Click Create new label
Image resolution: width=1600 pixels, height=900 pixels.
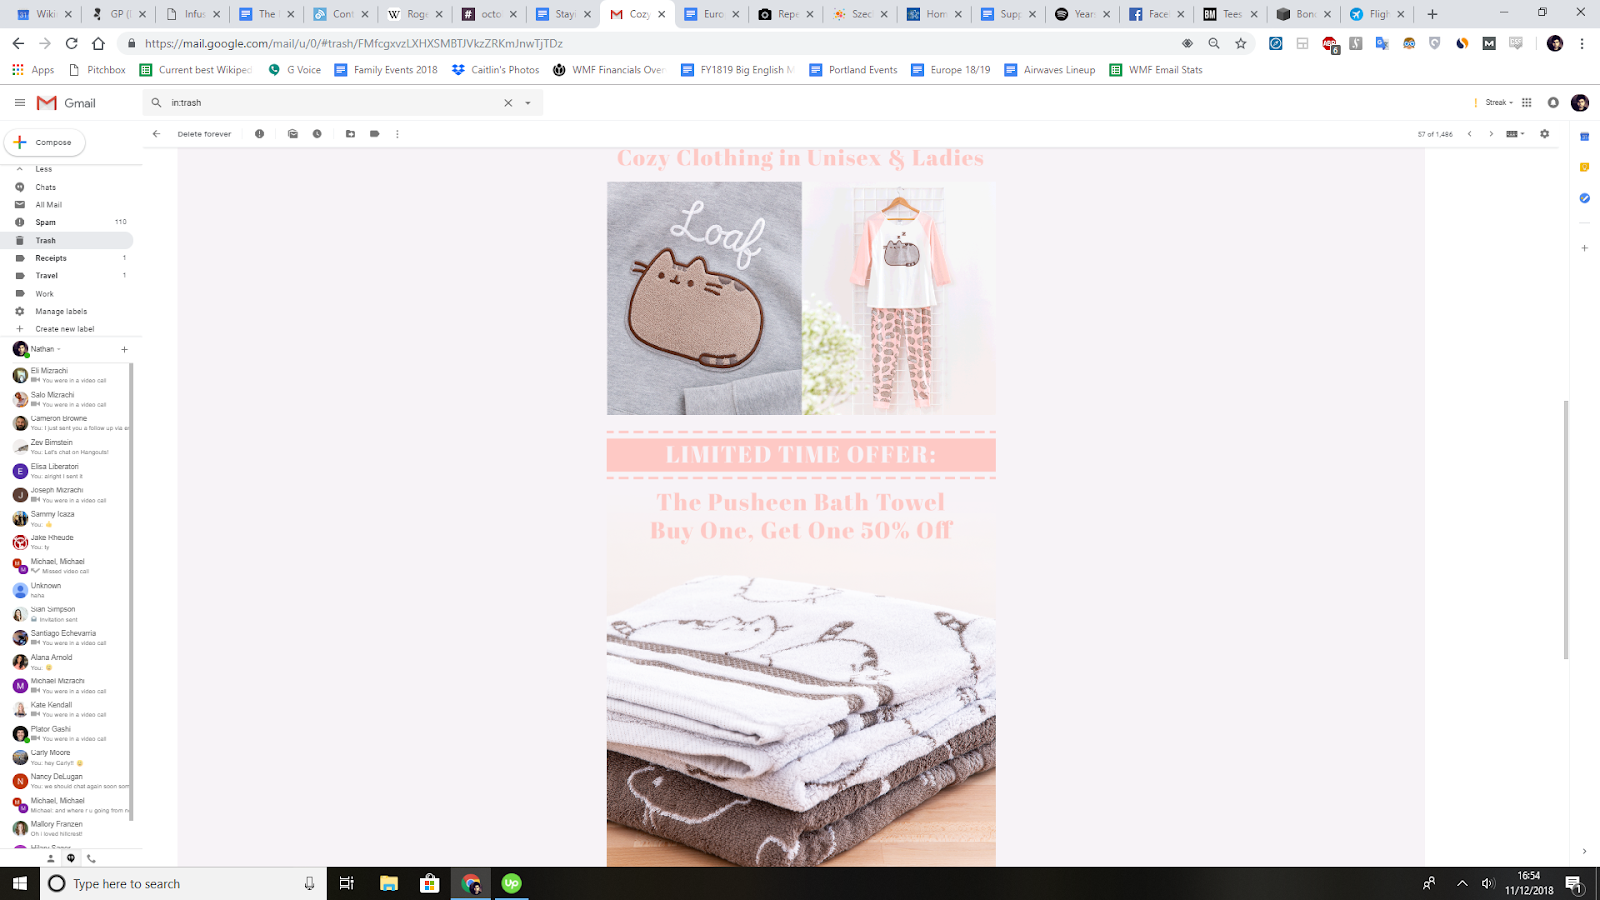click(x=66, y=329)
